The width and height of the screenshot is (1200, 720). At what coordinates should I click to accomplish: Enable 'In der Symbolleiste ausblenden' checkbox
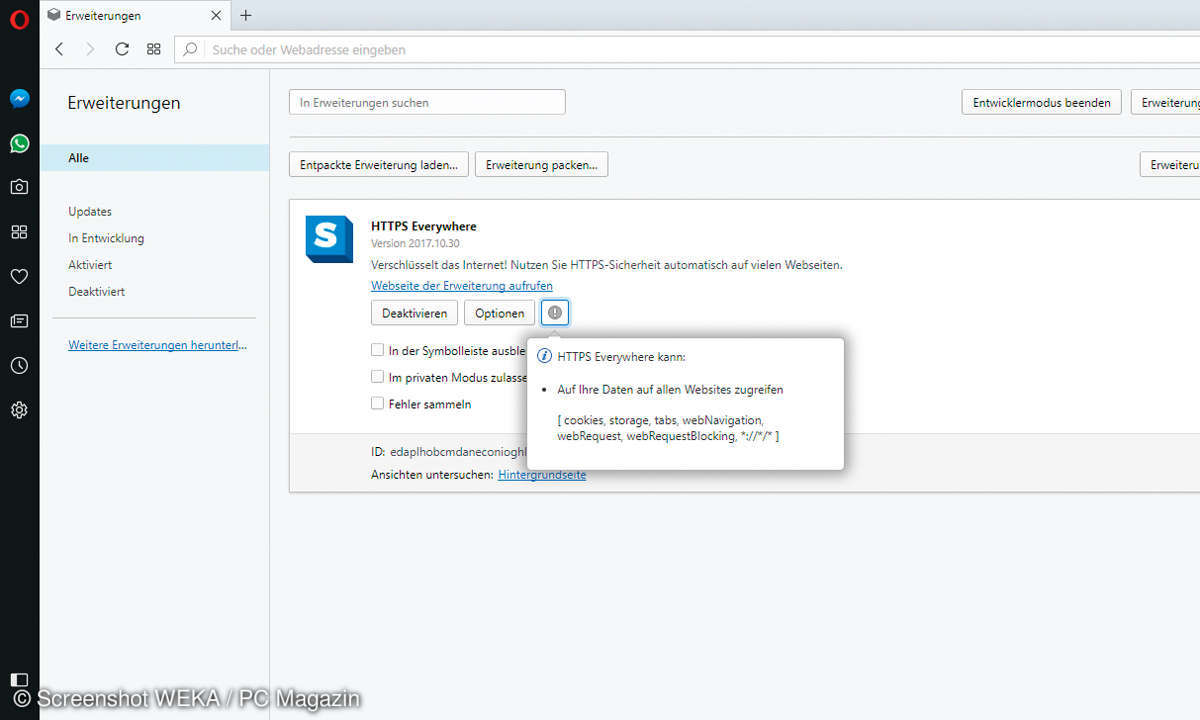pos(377,350)
